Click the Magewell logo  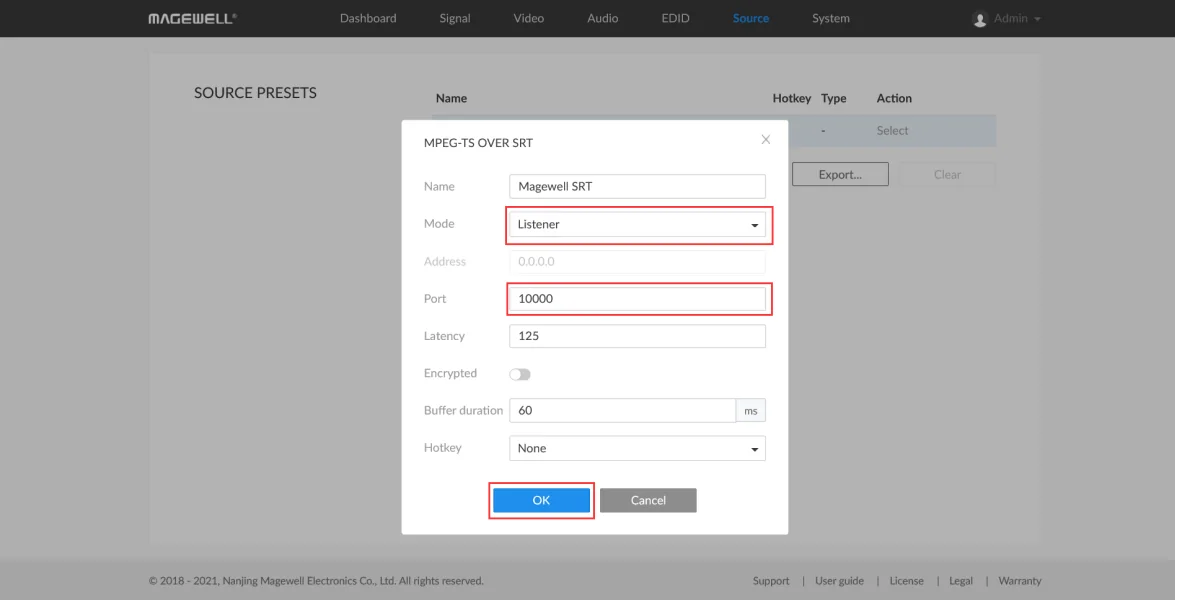tap(192, 19)
